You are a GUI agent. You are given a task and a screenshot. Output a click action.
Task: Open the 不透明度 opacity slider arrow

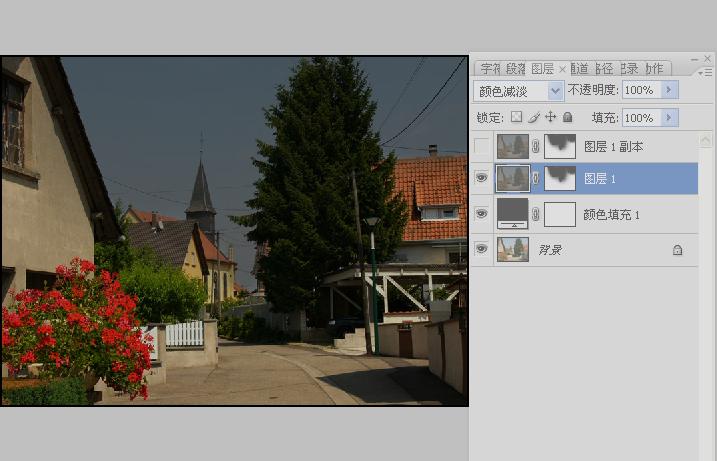pos(669,90)
